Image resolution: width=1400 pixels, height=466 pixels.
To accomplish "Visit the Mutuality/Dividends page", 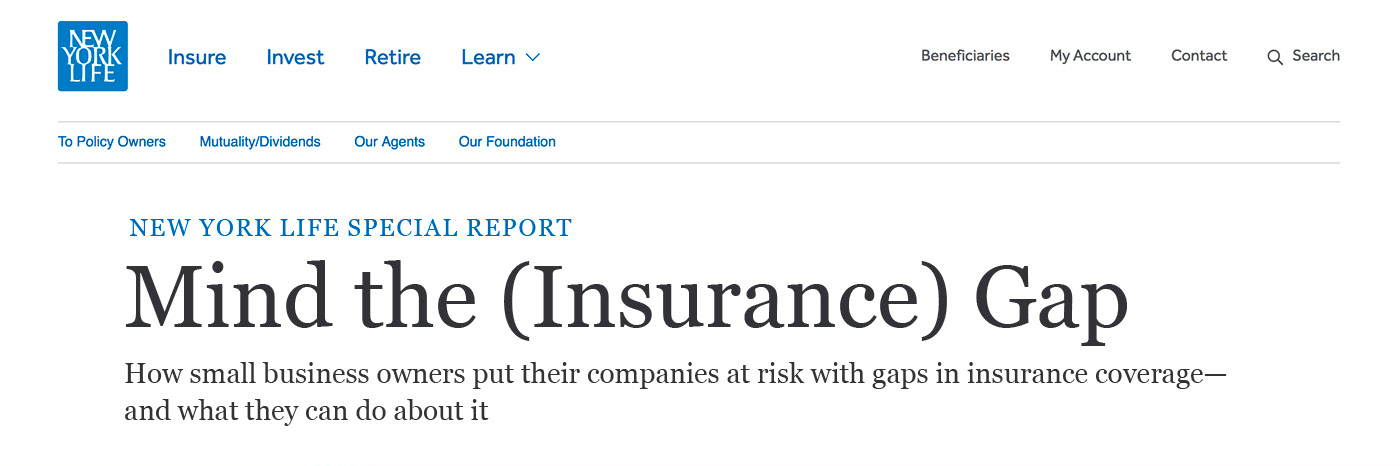I will pyautogui.click(x=260, y=142).
